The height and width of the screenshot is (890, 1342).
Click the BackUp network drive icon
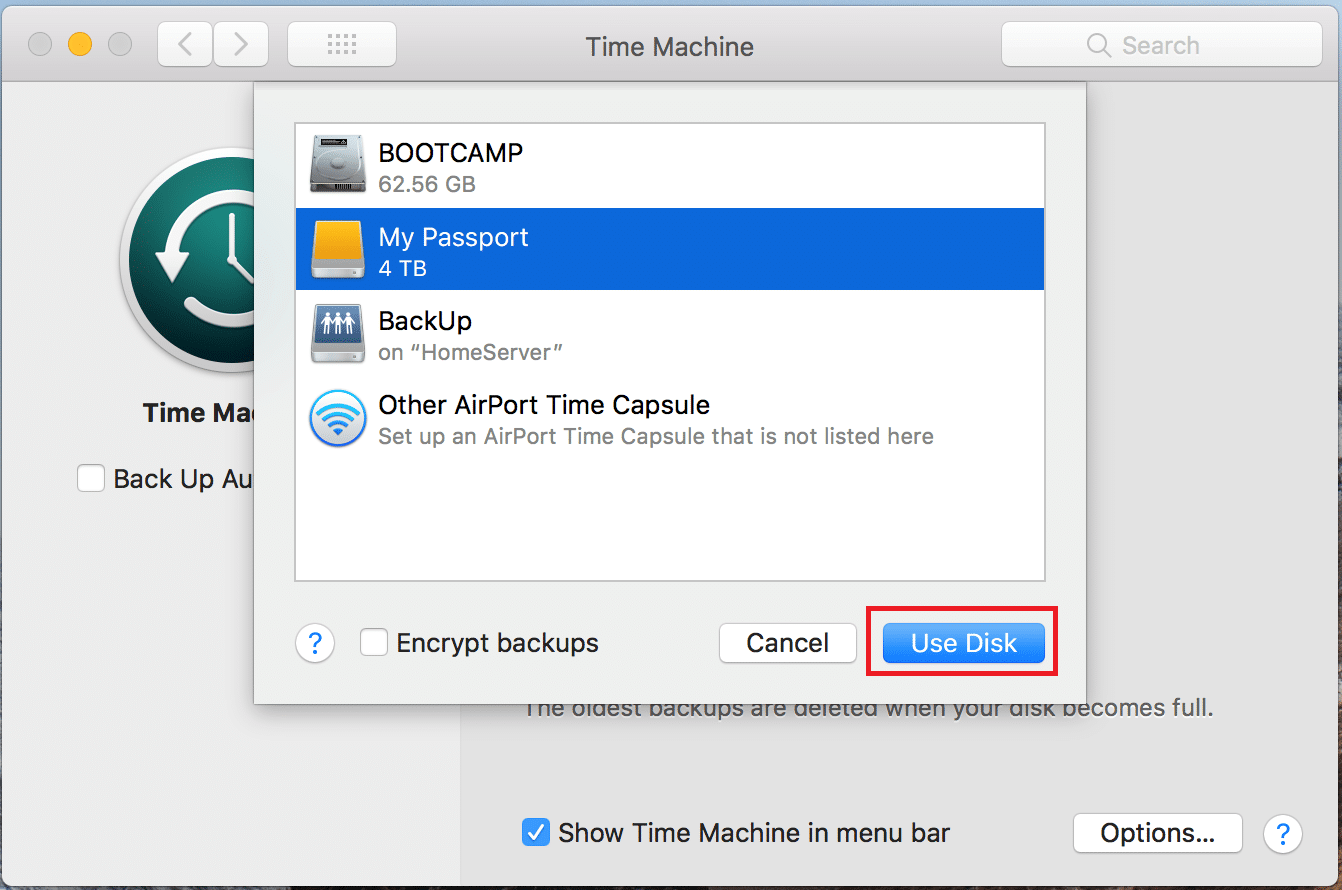point(337,333)
